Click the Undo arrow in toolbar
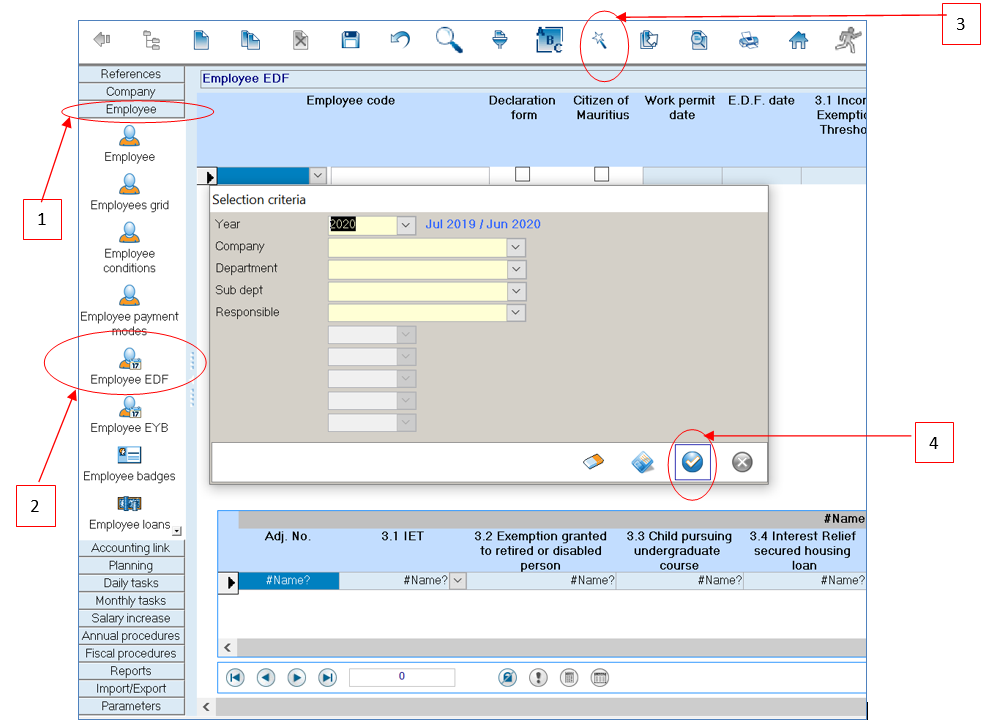Screen dimensions: 987x723 pyautogui.click(x=400, y=40)
